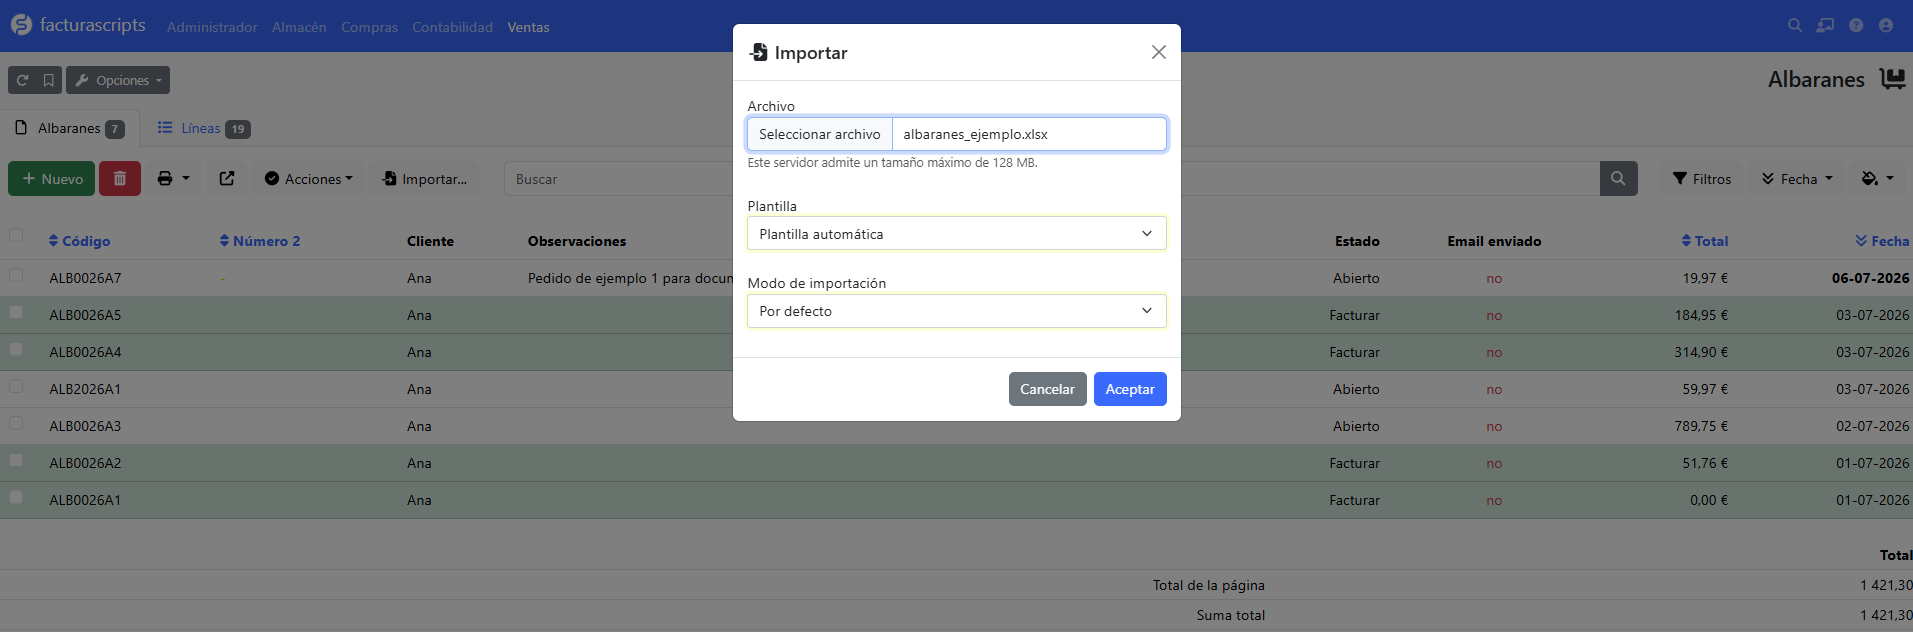The image size is (1913, 632).
Task: Open the Administrador menu
Action: pos(212,27)
